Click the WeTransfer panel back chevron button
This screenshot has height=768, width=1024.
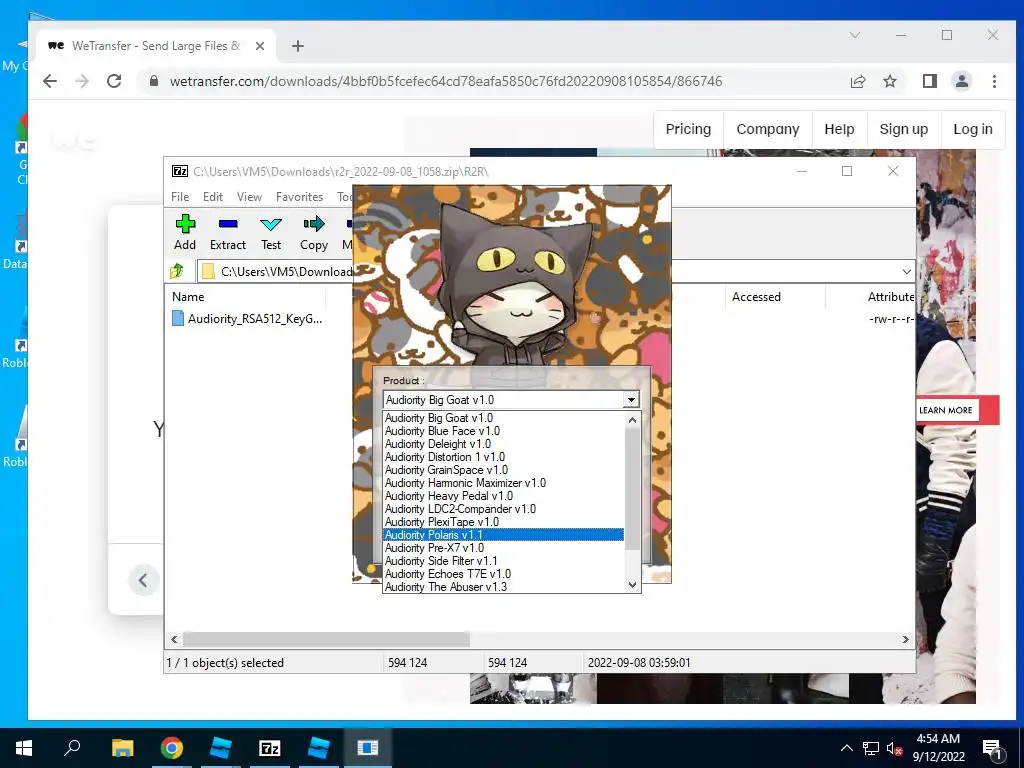coord(143,580)
